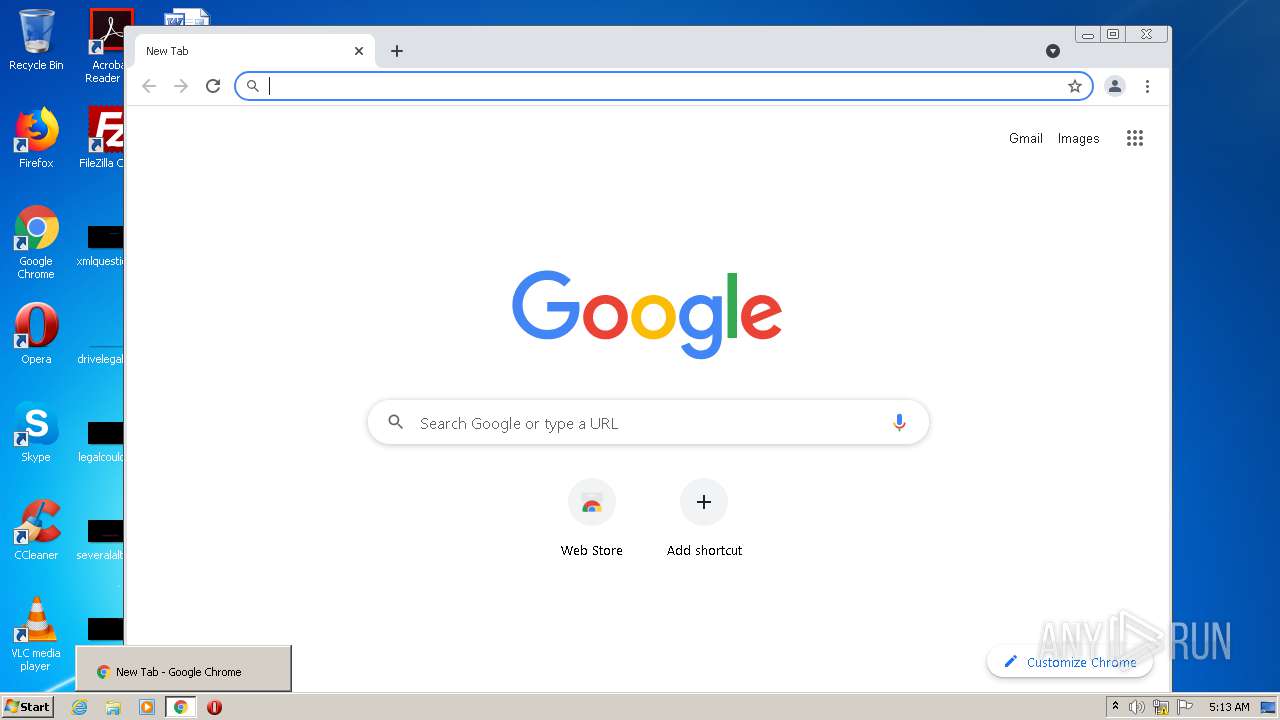Close the New Tab tab

point(359,51)
